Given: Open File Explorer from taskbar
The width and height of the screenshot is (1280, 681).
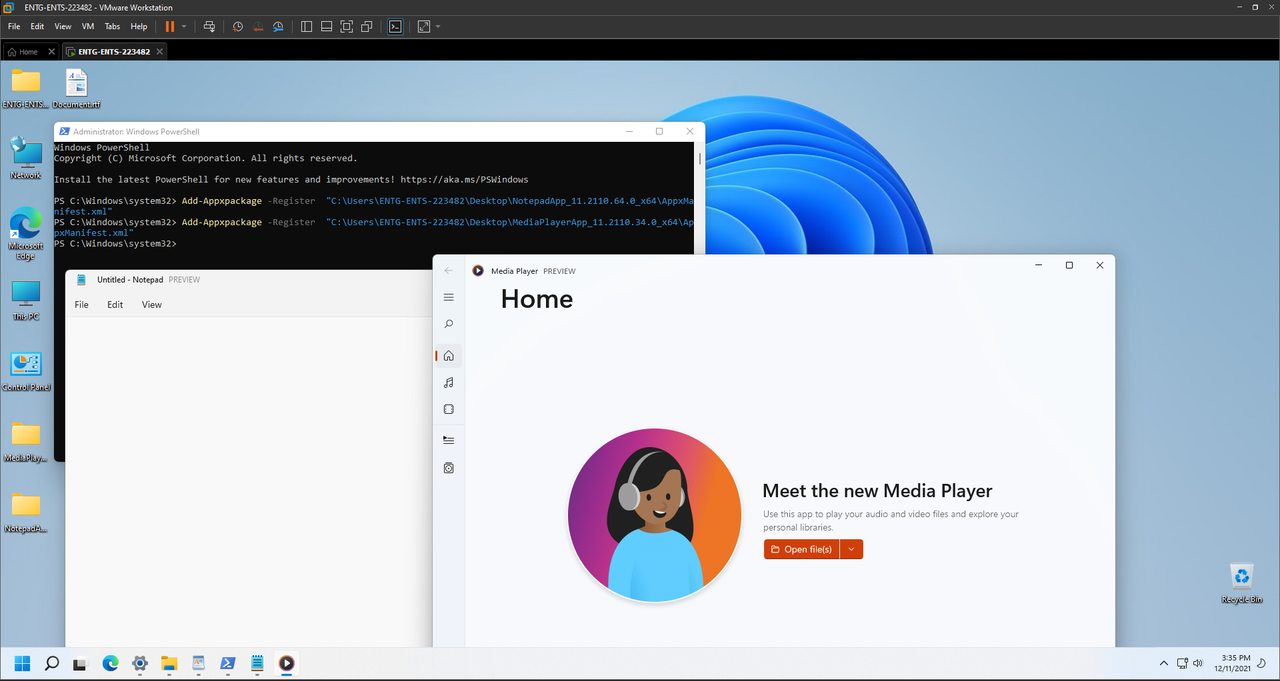Looking at the screenshot, I should point(169,662).
